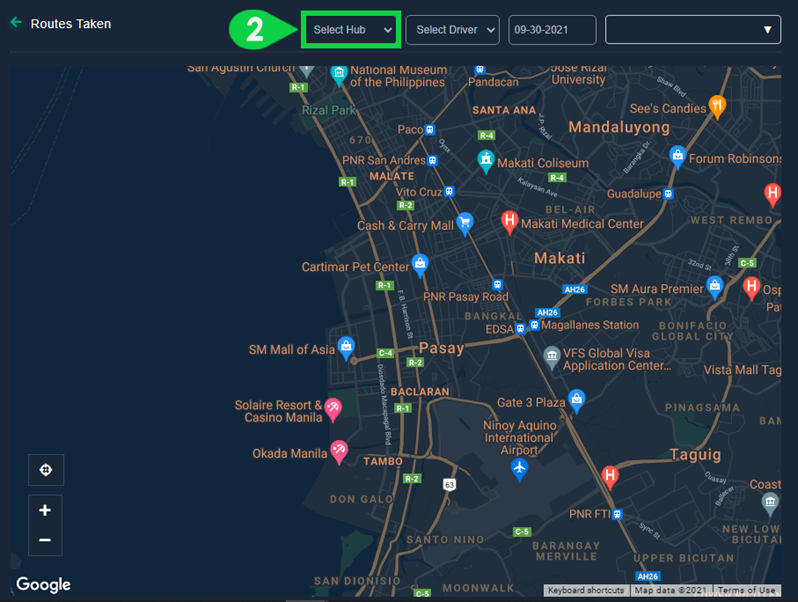Click the Paco station icon
The image size is (798, 602).
click(430, 129)
